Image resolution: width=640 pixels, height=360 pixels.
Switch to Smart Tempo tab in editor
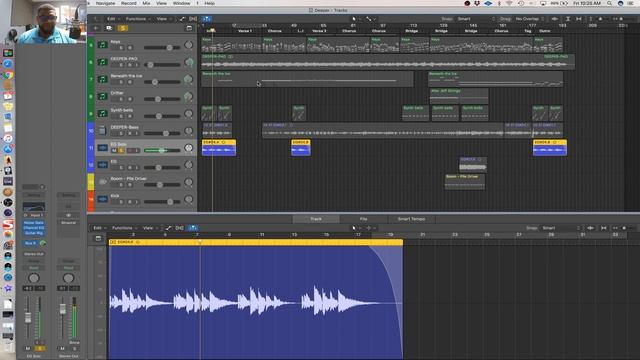(x=411, y=219)
